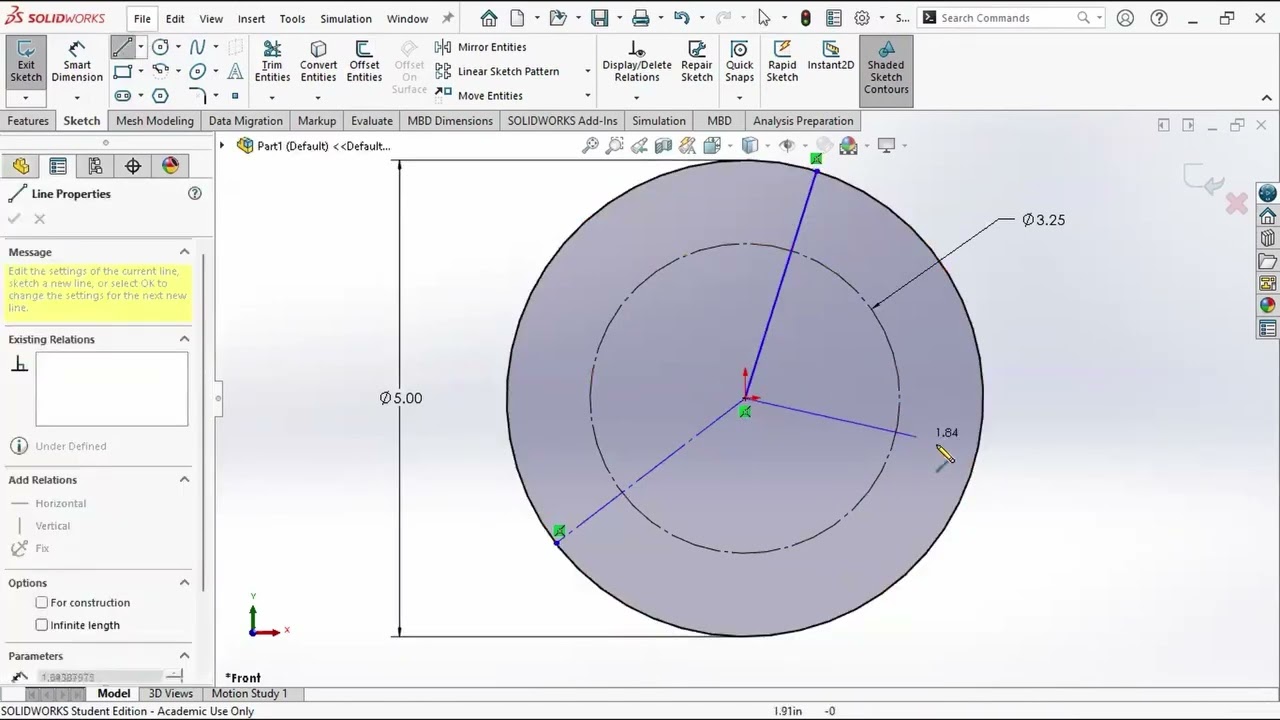Open Motion Study 1 tab

point(249,694)
